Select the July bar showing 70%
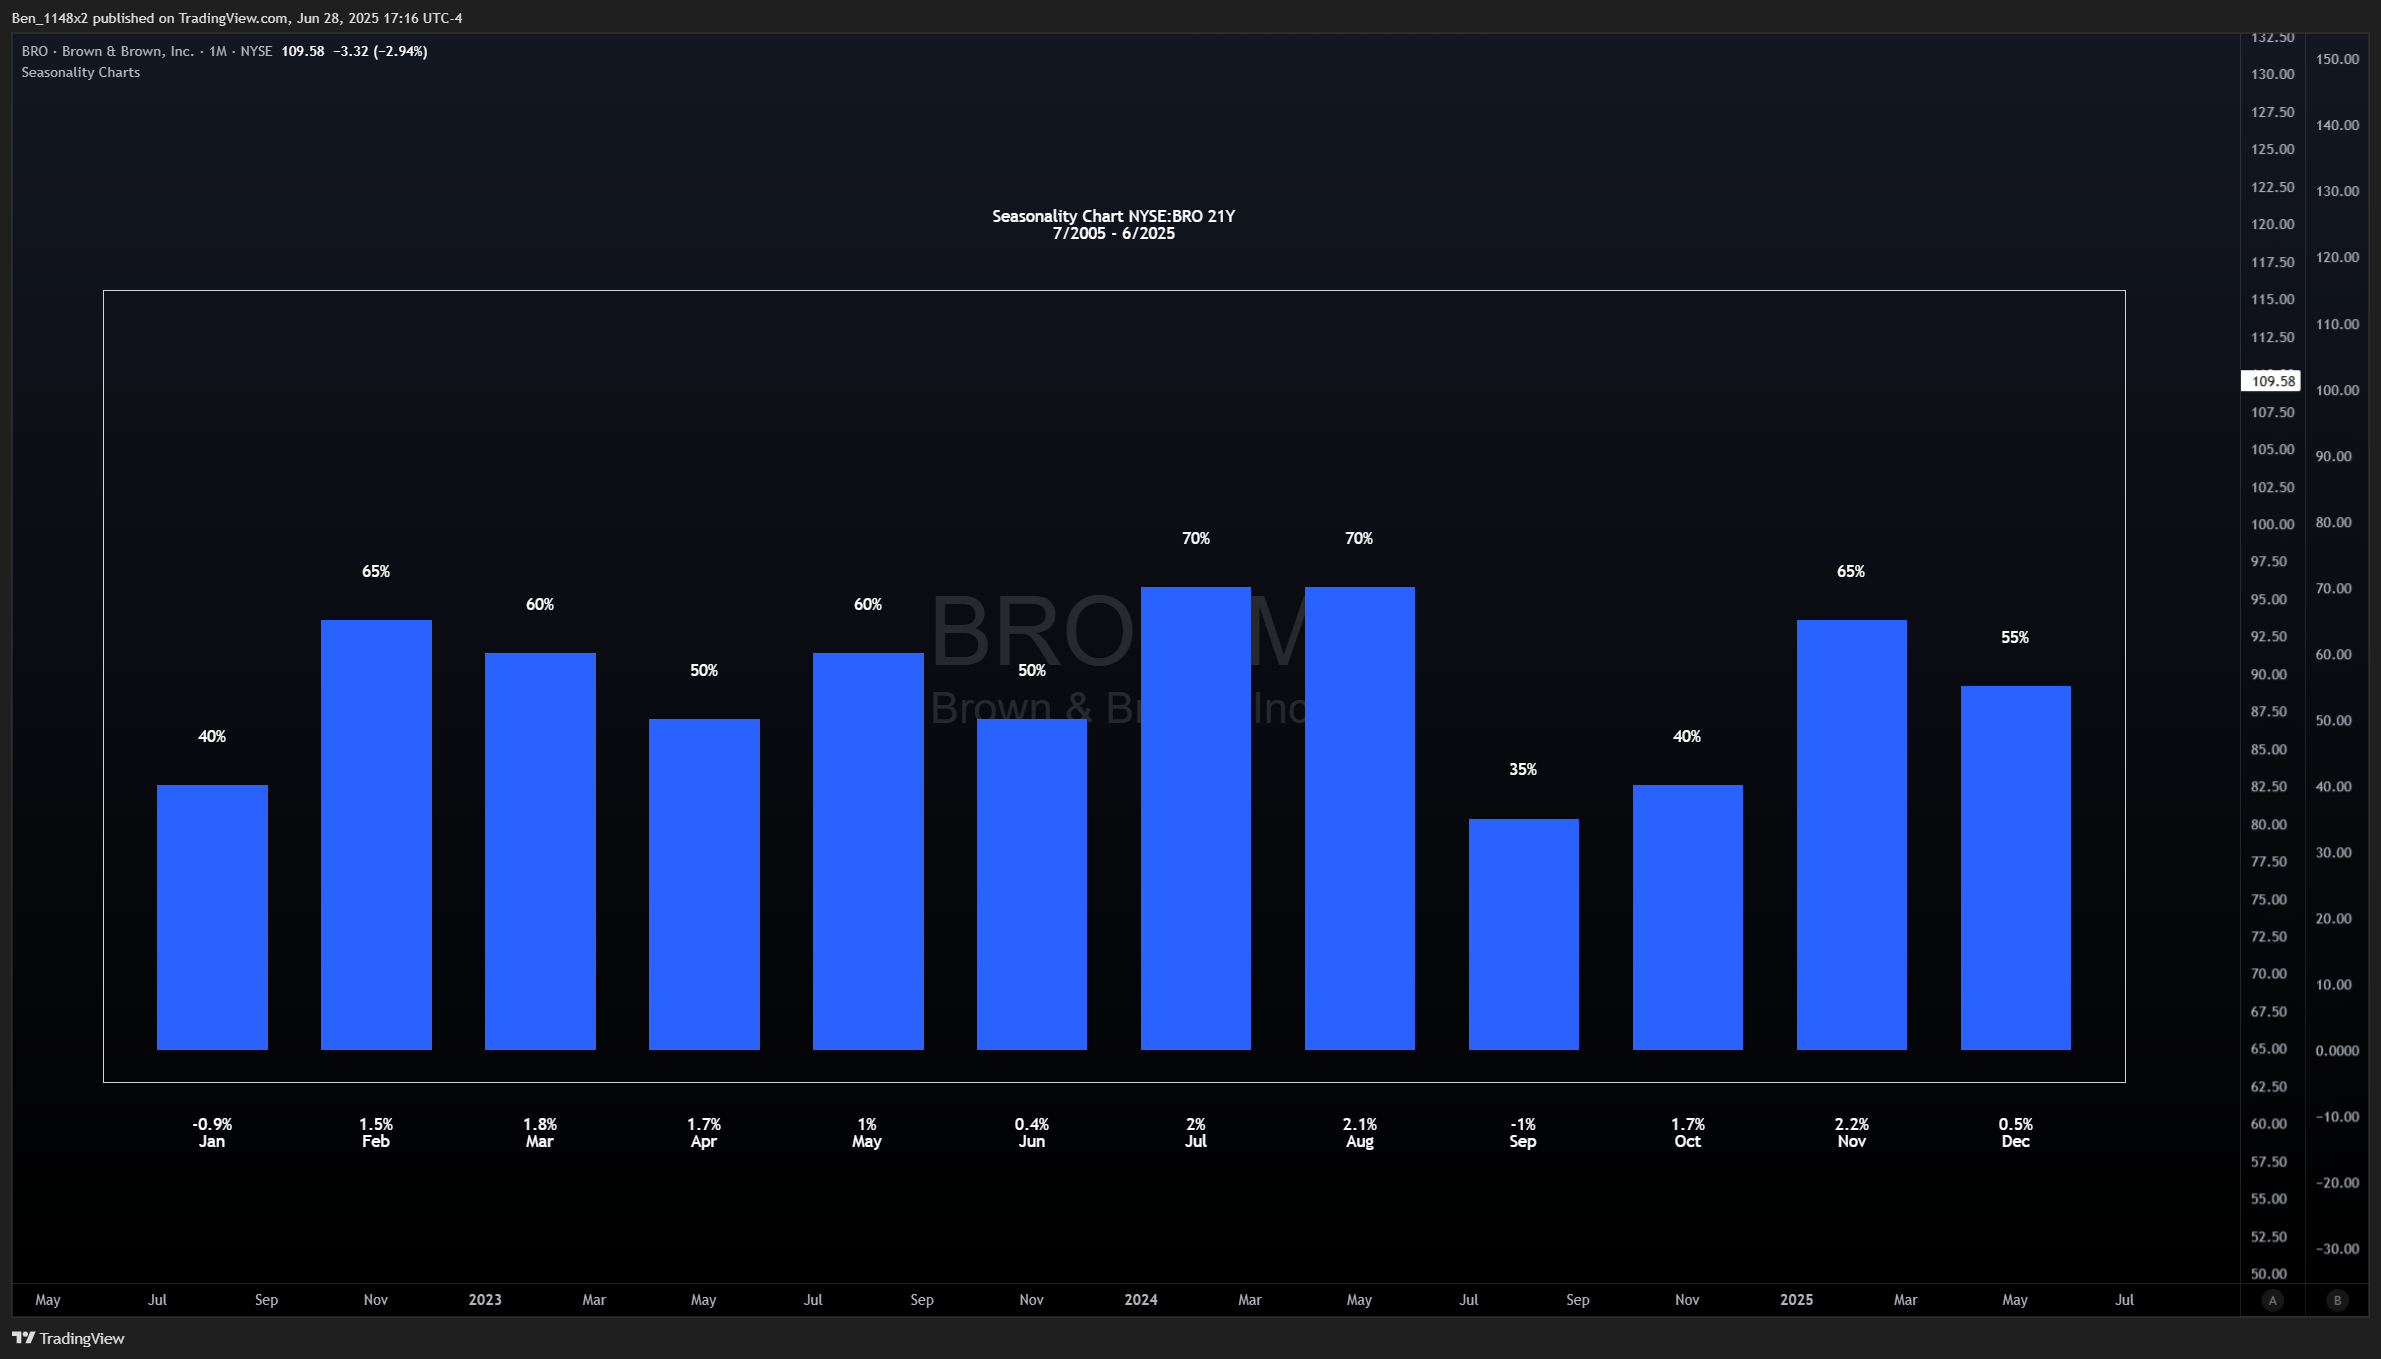 [x=1195, y=817]
